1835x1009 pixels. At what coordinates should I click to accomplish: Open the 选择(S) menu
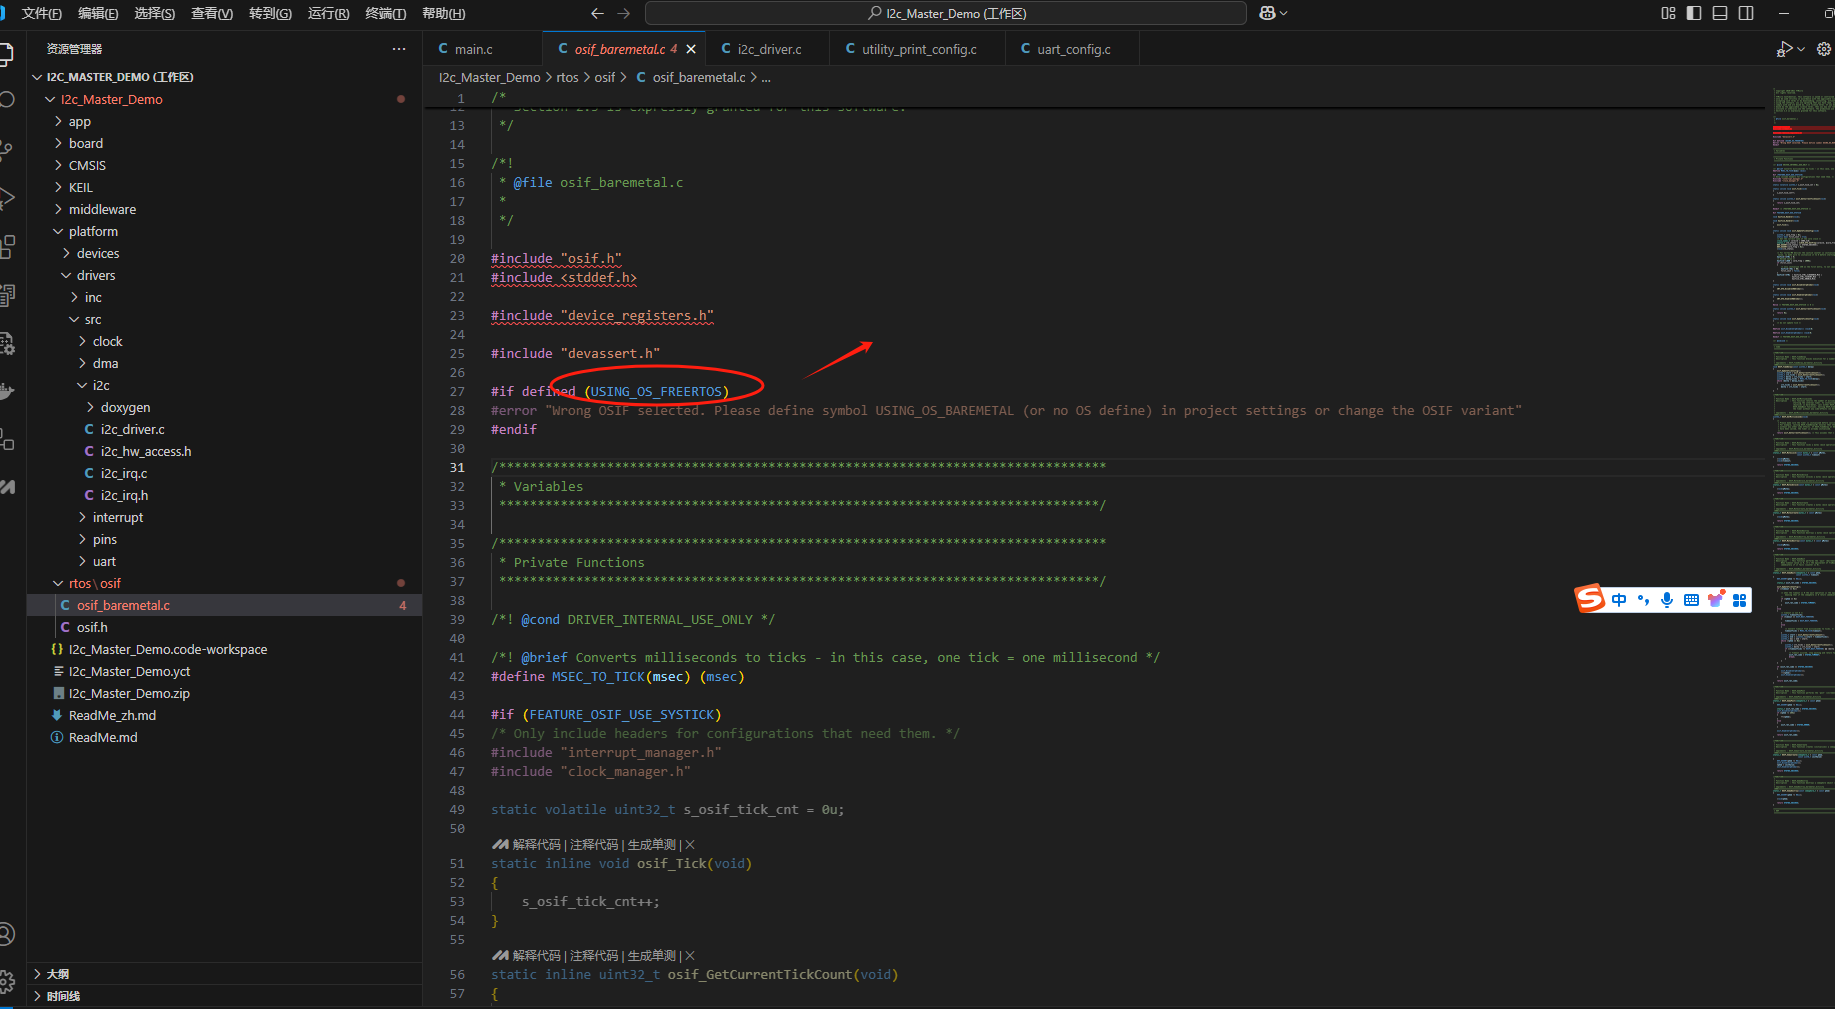155,13
